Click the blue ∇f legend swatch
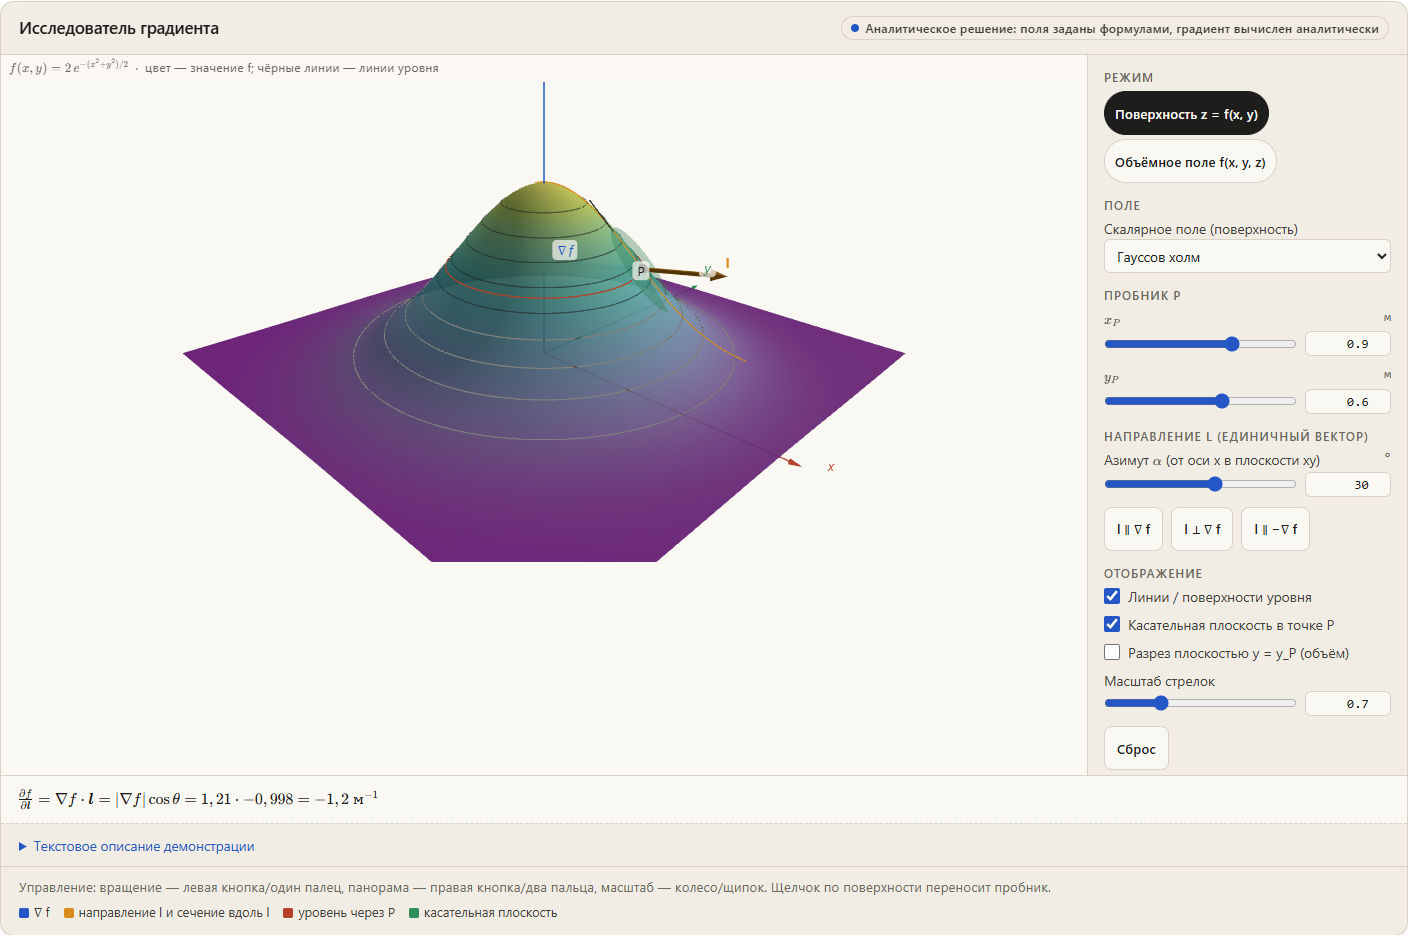This screenshot has width=1408, height=936. (24, 913)
